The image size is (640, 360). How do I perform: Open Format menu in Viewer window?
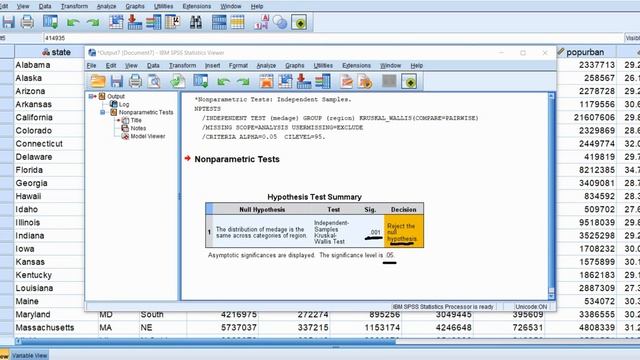coord(238,66)
